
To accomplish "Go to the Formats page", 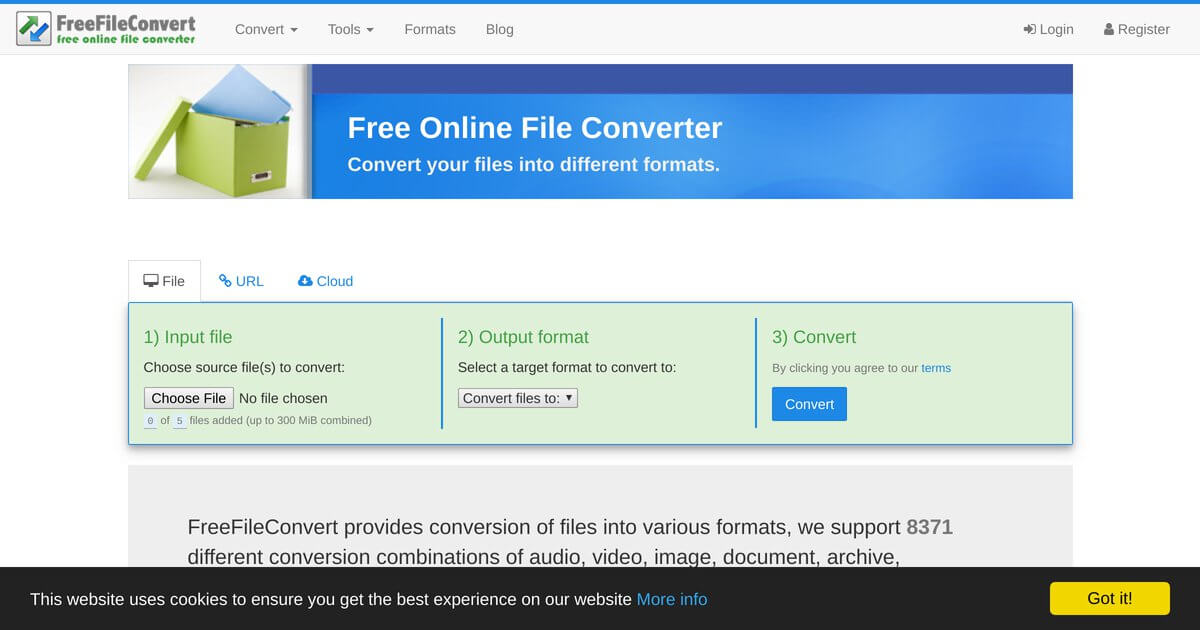I will click(x=430, y=29).
